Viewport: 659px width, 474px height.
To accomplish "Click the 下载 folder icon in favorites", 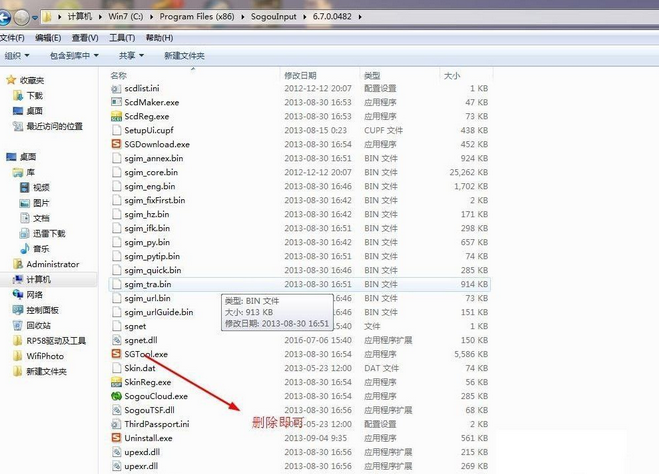I will (18, 95).
